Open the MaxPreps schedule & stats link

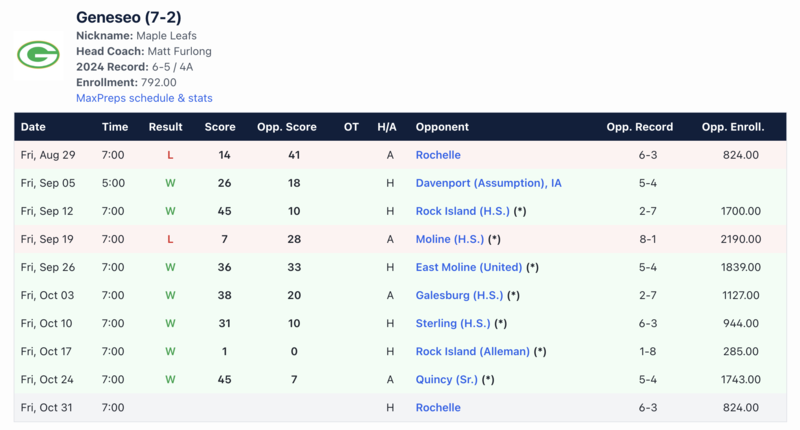click(144, 98)
